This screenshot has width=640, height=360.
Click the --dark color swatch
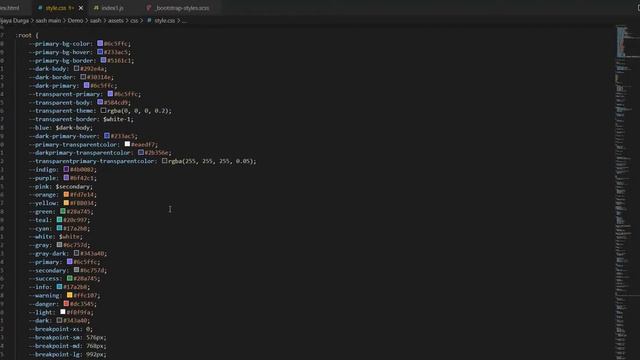coord(59,320)
